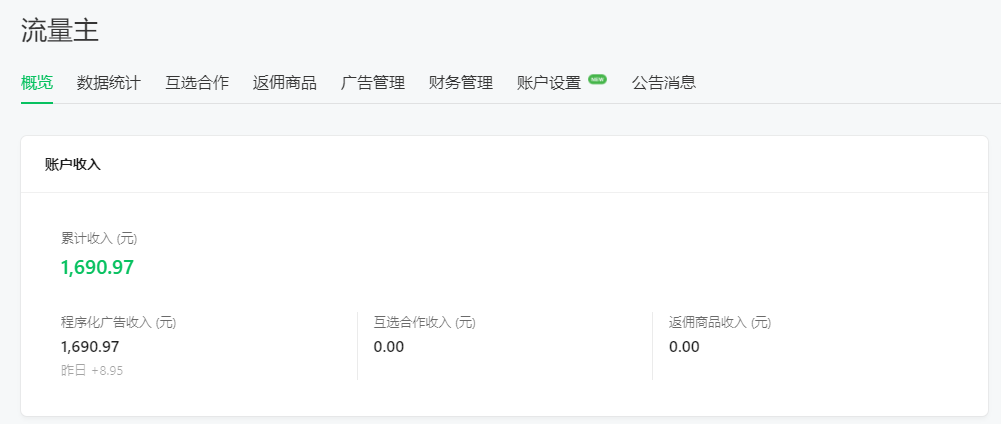Select the 广告管理 tab
Viewport: 1001px width, 424px height.
coord(373,83)
